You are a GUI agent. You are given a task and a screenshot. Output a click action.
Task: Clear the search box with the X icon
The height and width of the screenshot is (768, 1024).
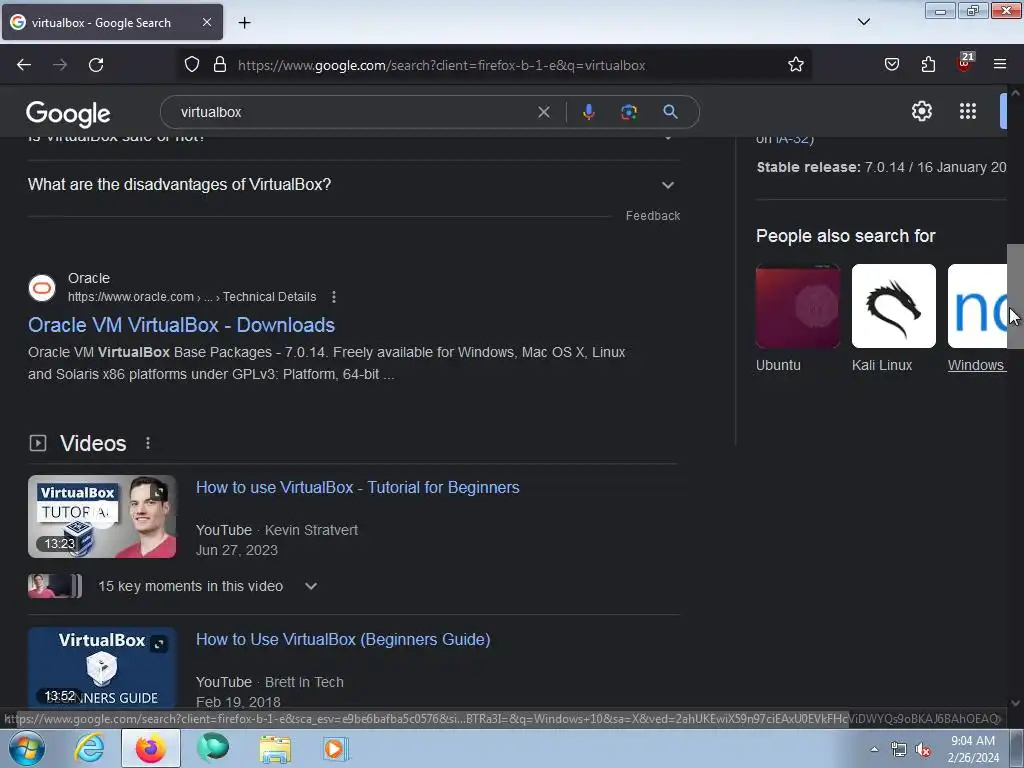coord(543,112)
